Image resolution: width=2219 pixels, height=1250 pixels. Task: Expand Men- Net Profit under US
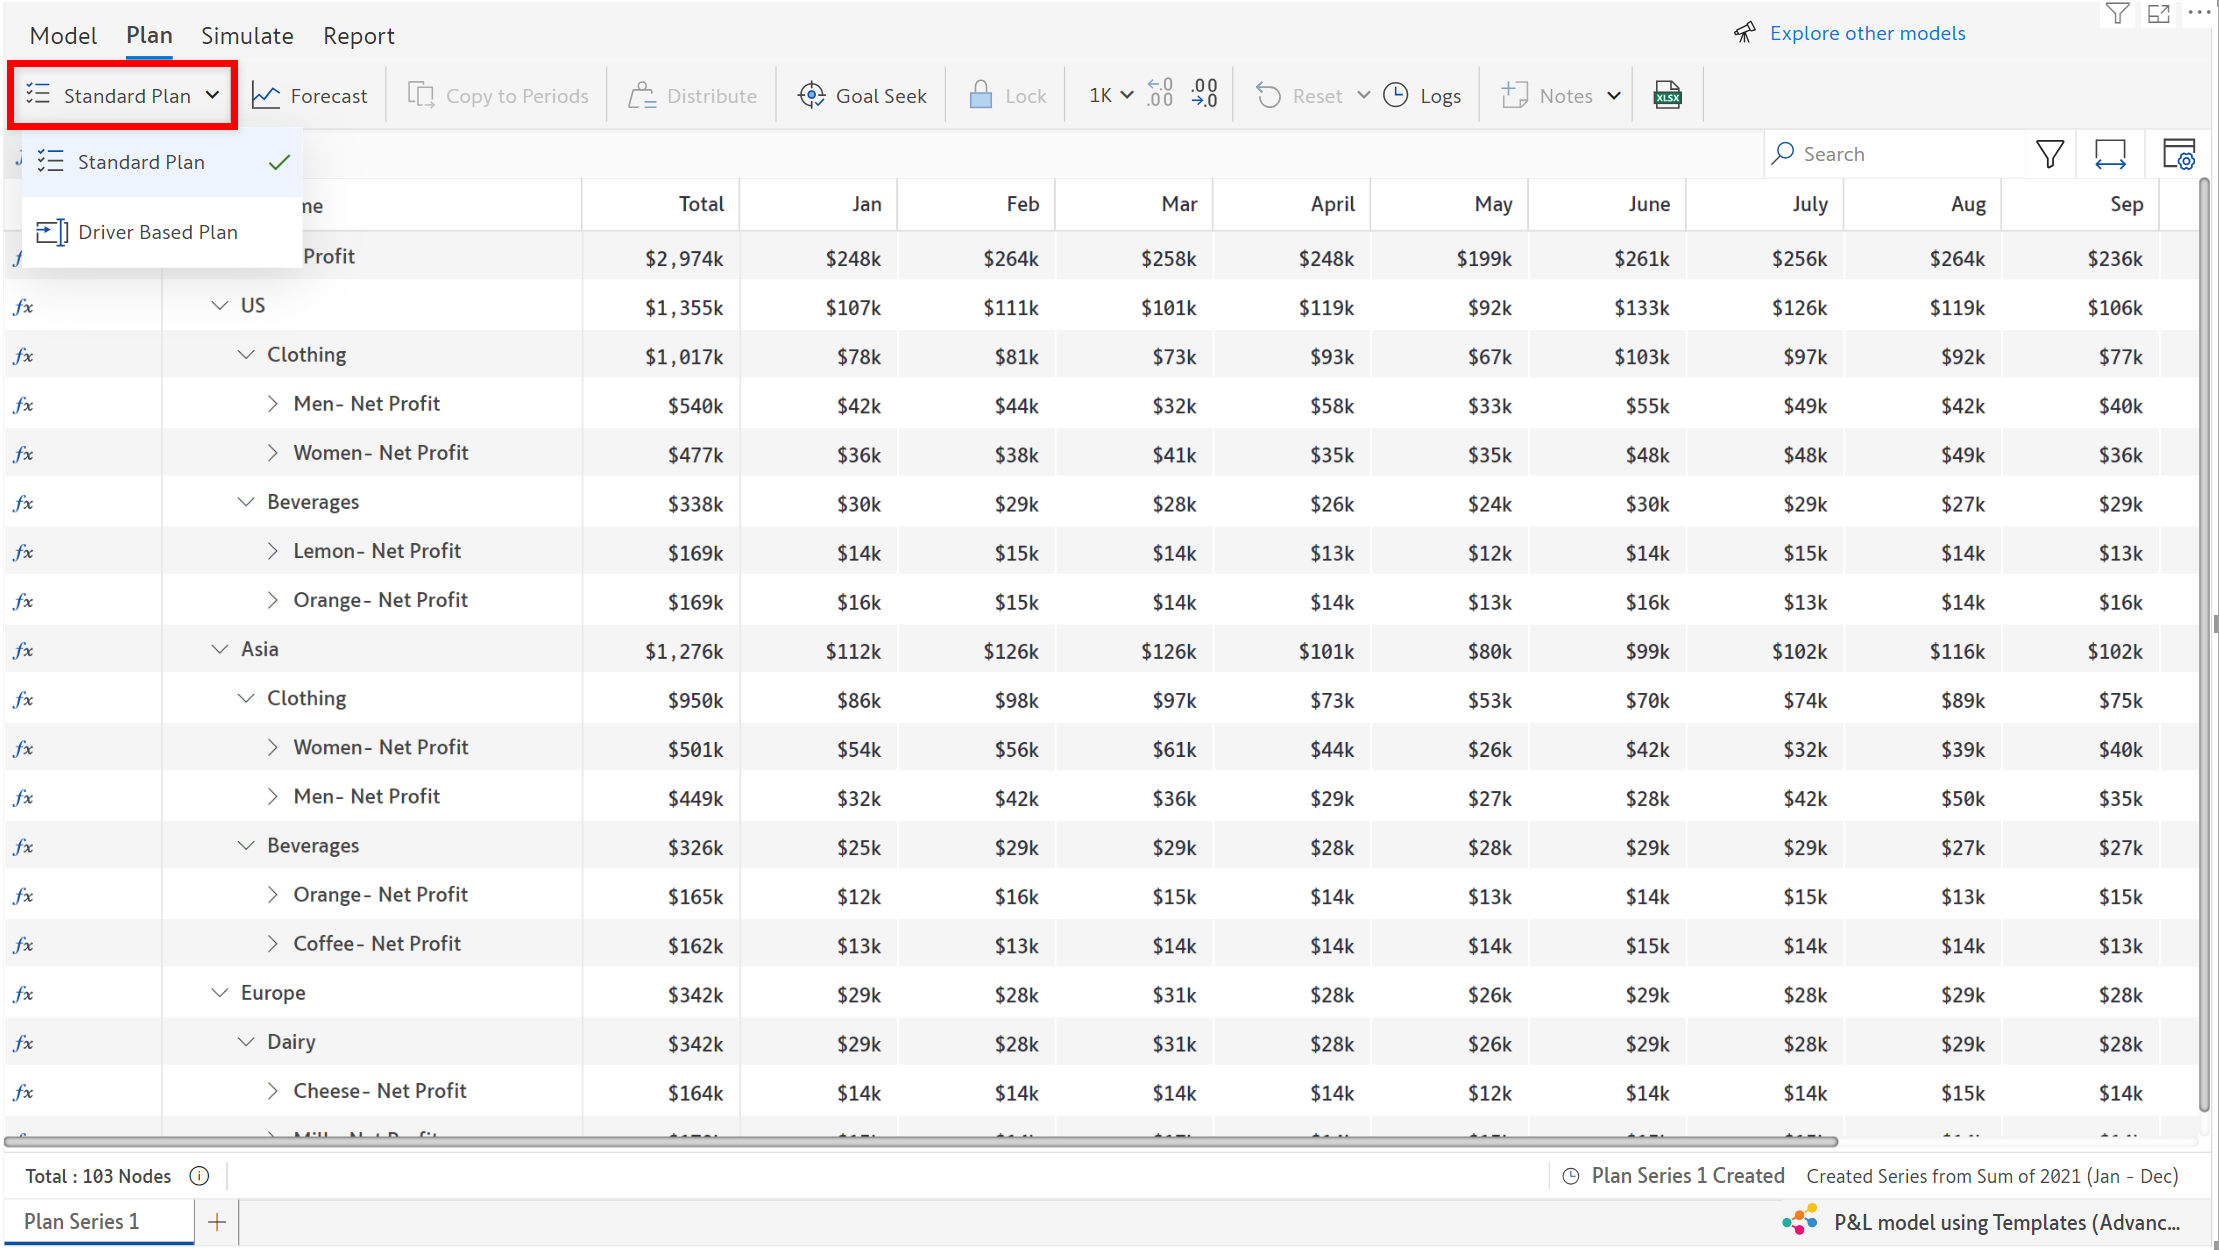pos(273,404)
